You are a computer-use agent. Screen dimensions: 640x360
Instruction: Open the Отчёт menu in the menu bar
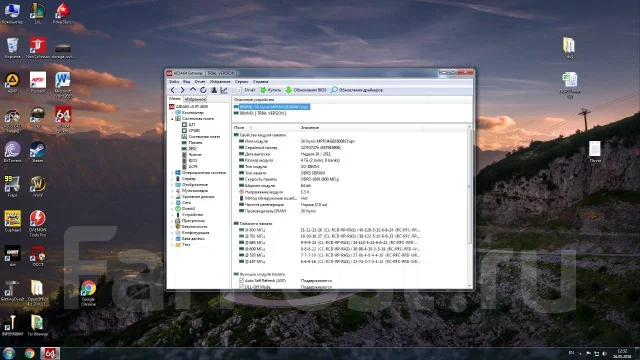(x=200, y=82)
